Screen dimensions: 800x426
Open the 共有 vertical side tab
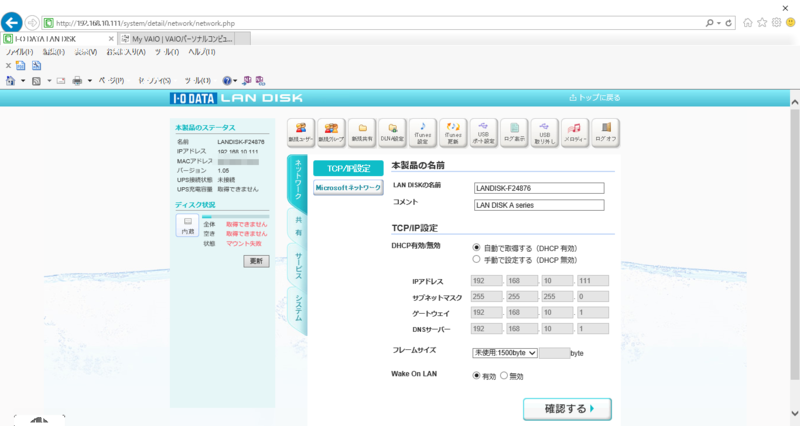(298, 226)
